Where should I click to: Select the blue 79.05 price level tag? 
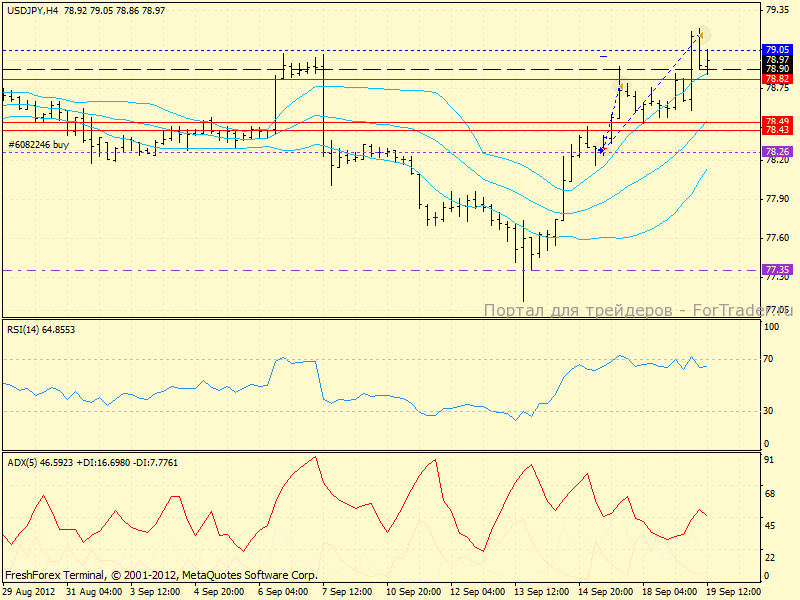tap(777, 49)
